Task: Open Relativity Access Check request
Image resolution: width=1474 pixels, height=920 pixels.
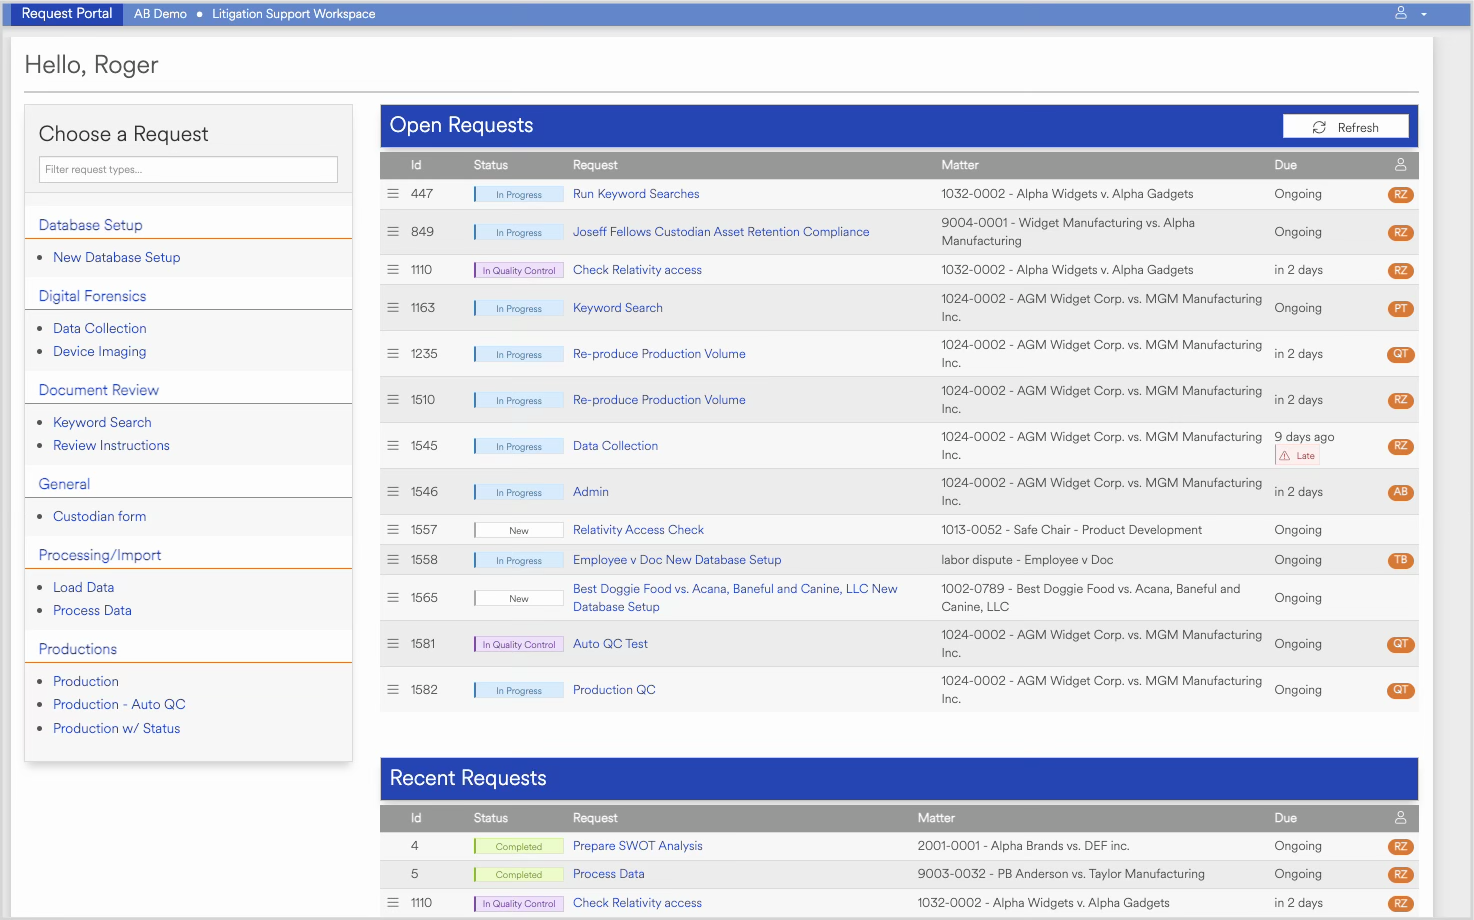Action: pos(638,530)
